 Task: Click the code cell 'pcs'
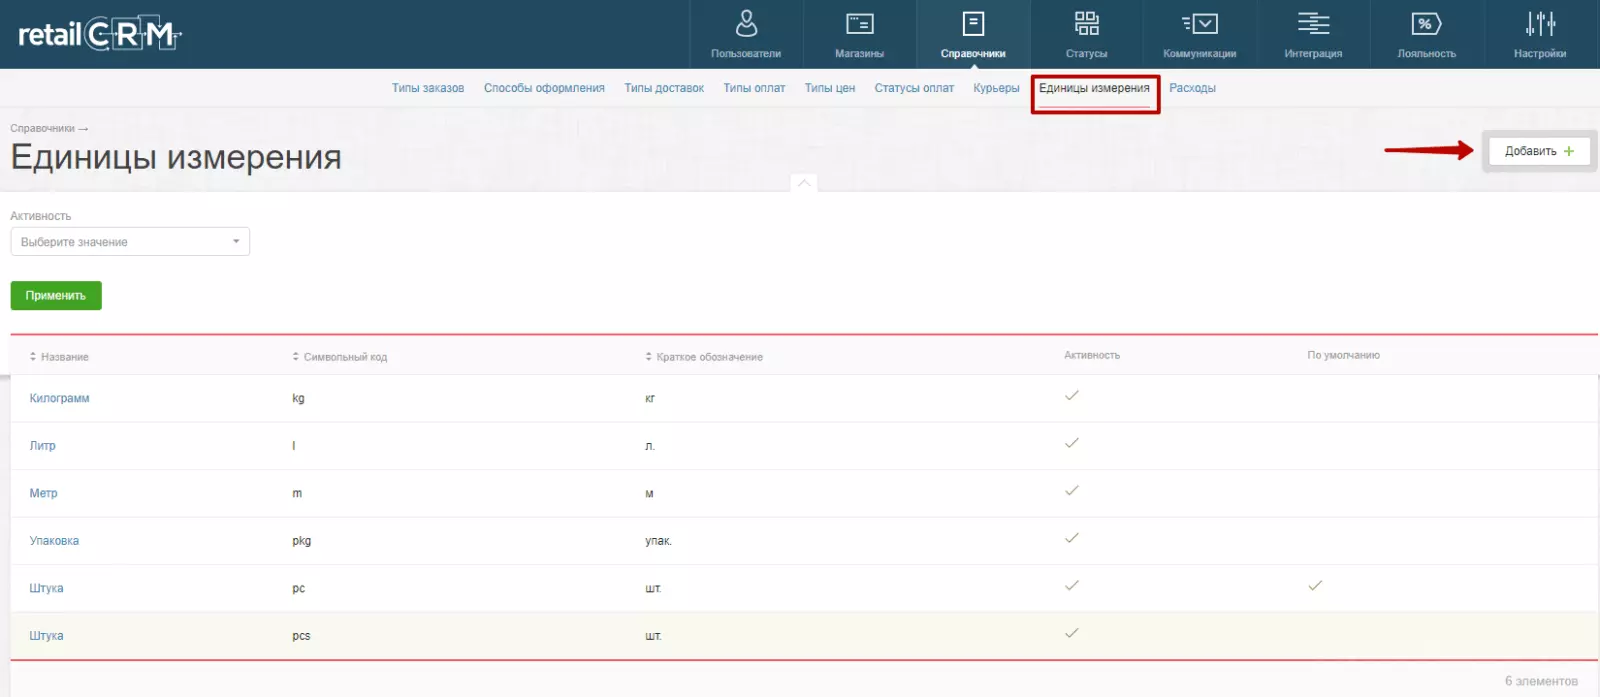[301, 636]
